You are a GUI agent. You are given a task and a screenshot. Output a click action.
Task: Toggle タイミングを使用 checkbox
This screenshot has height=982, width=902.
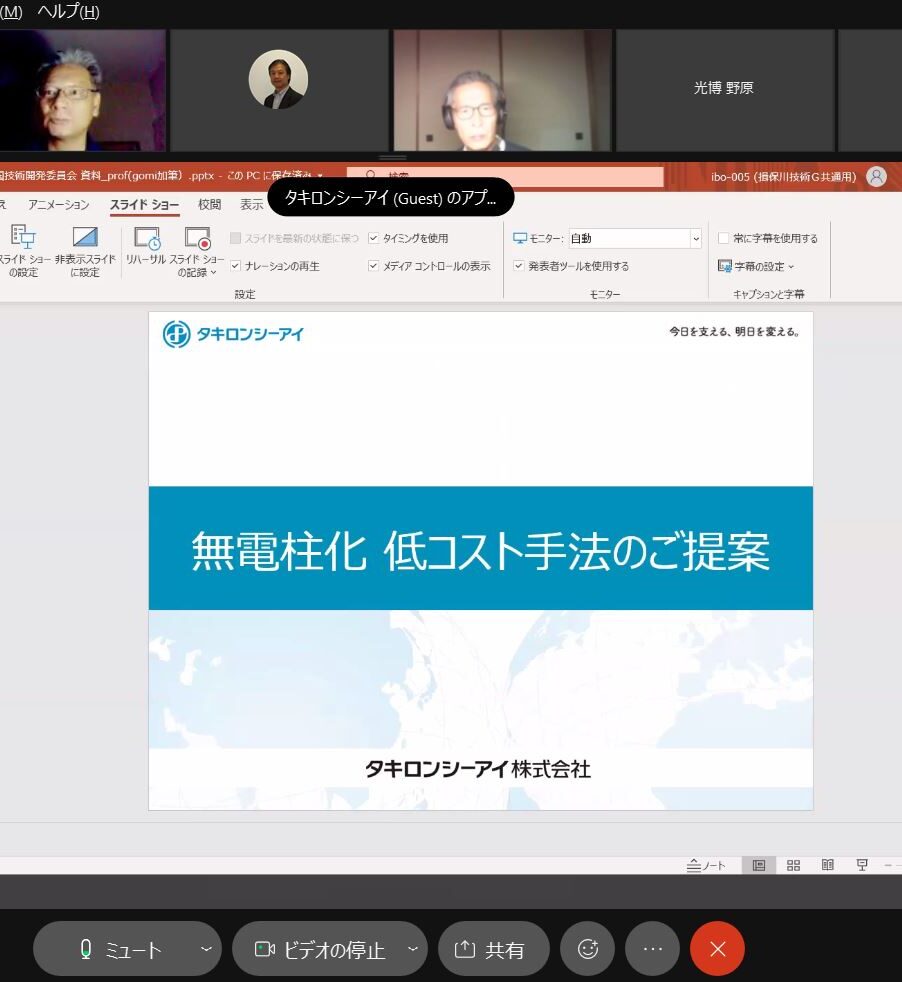(373, 238)
